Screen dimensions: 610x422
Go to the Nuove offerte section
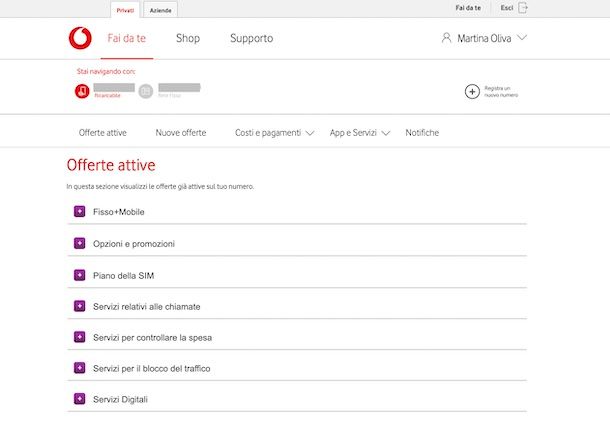coord(181,133)
